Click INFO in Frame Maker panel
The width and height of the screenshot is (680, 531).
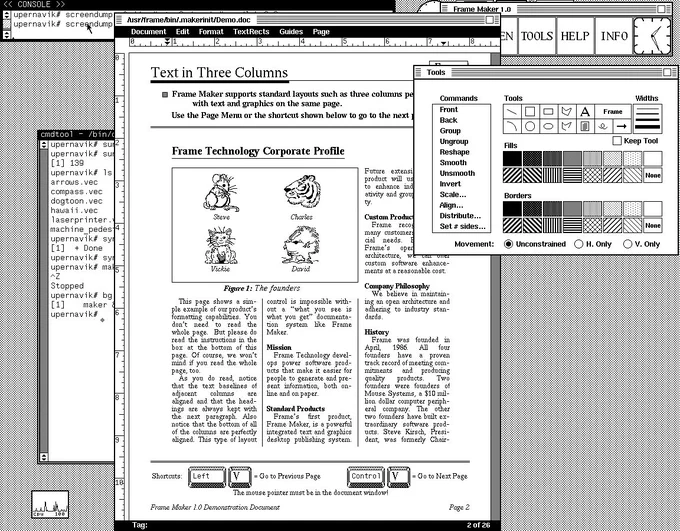pos(614,36)
